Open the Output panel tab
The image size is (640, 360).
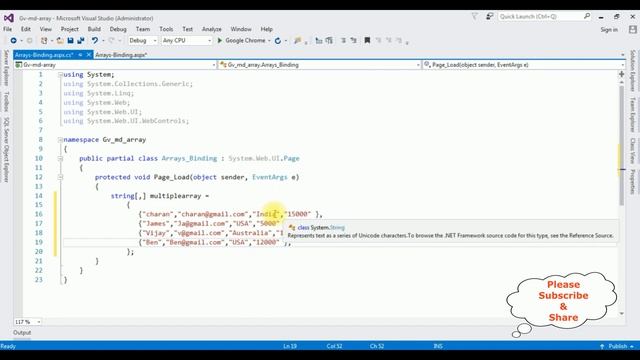point(22,333)
